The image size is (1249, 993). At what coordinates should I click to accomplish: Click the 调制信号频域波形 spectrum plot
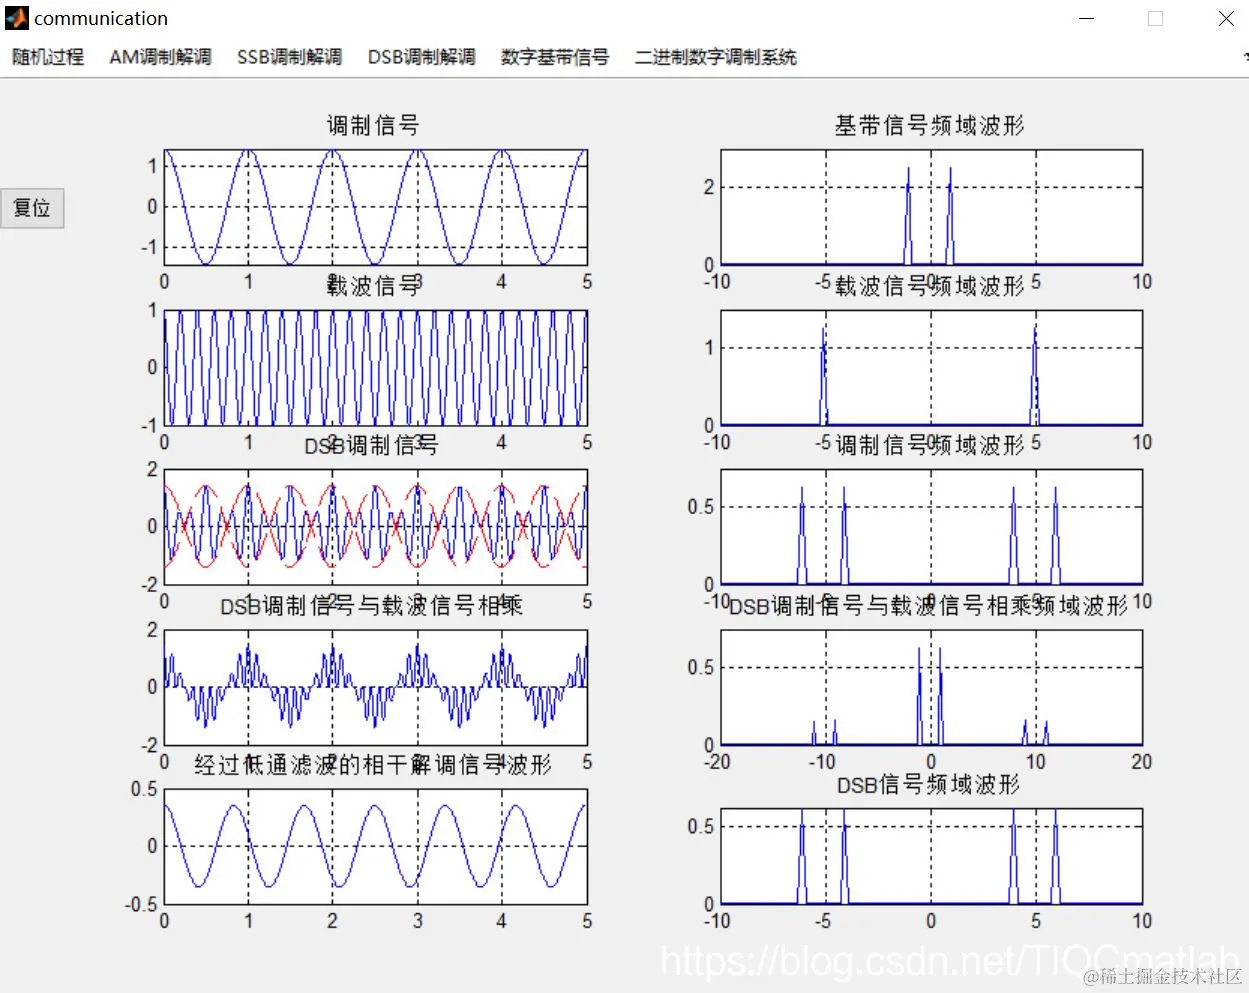[931, 526]
